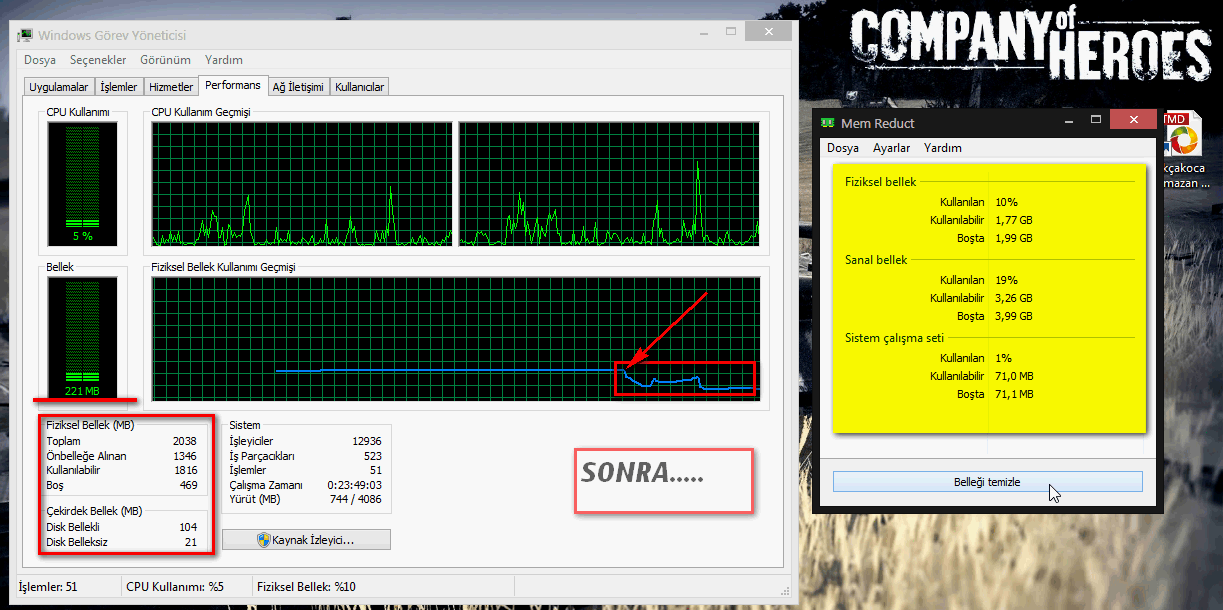This screenshot has height=610, width=1223.
Task: Click the Mem Reduct value 3,99 GB
Action: pyautogui.click(x=1014, y=316)
